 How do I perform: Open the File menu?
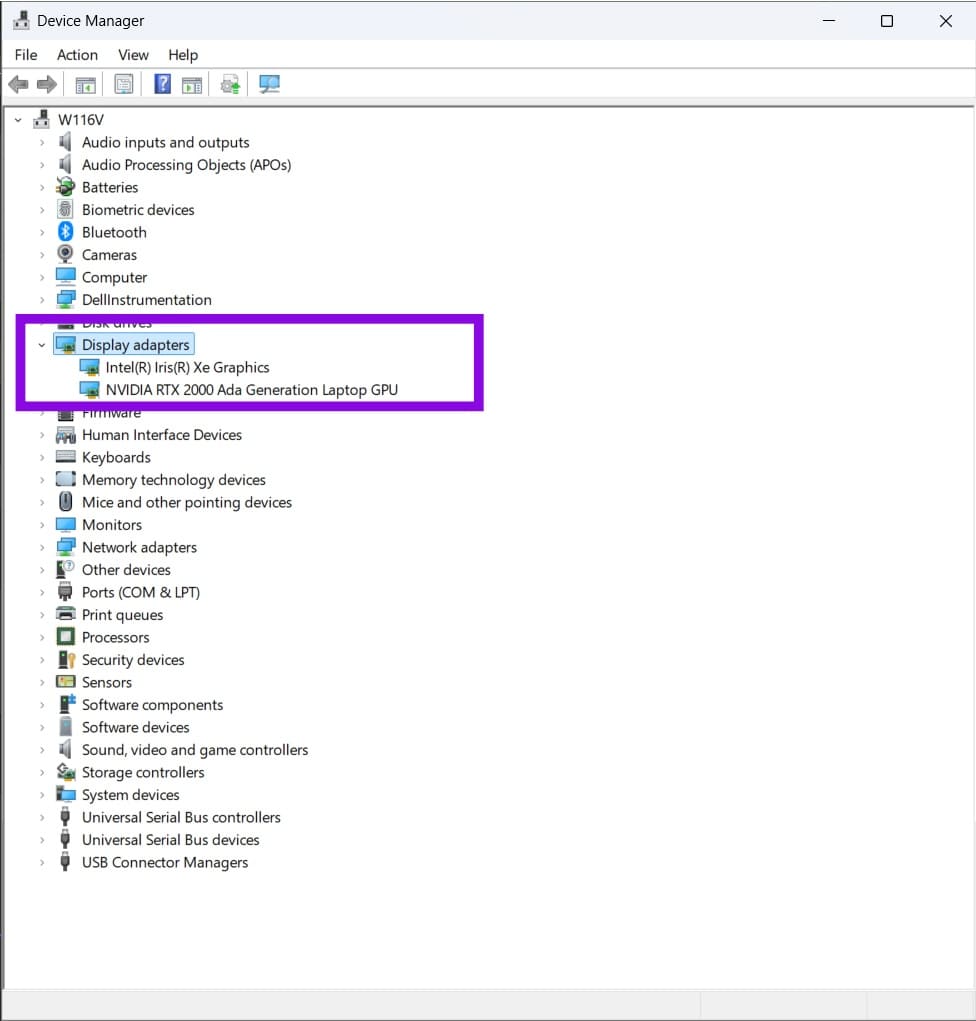(26, 55)
